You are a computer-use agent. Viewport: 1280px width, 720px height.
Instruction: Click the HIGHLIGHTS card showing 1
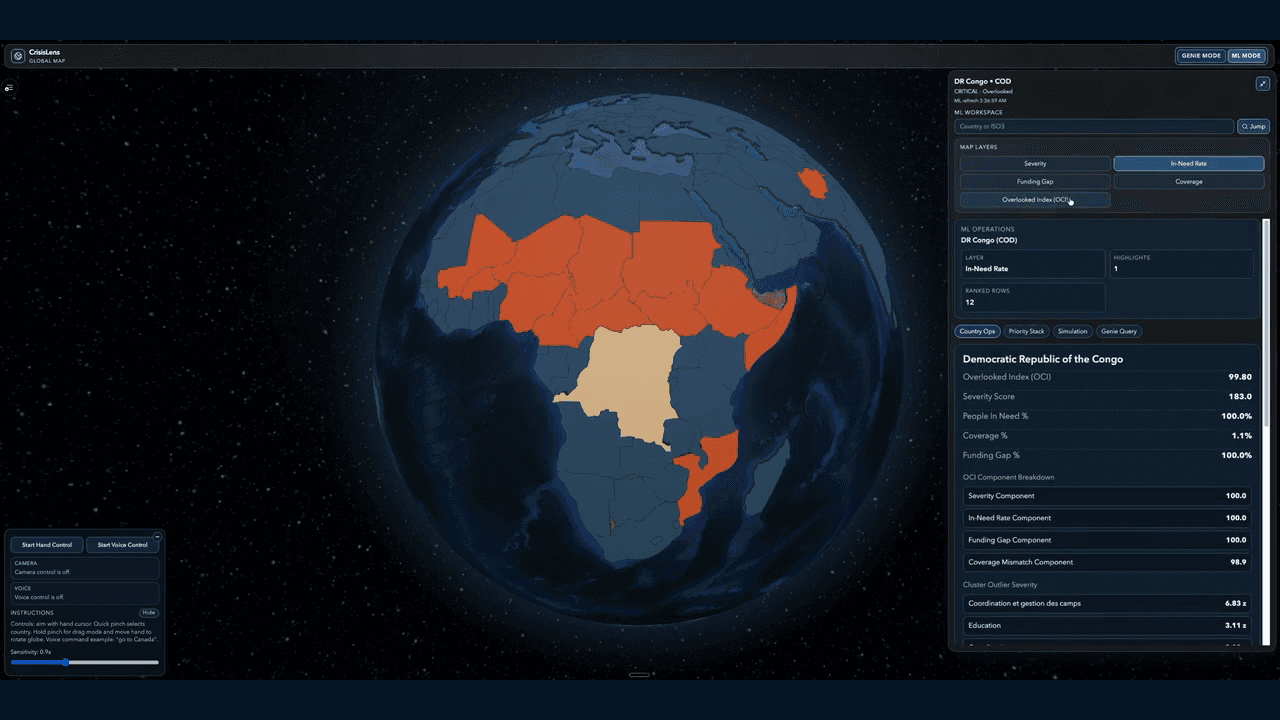1181,264
